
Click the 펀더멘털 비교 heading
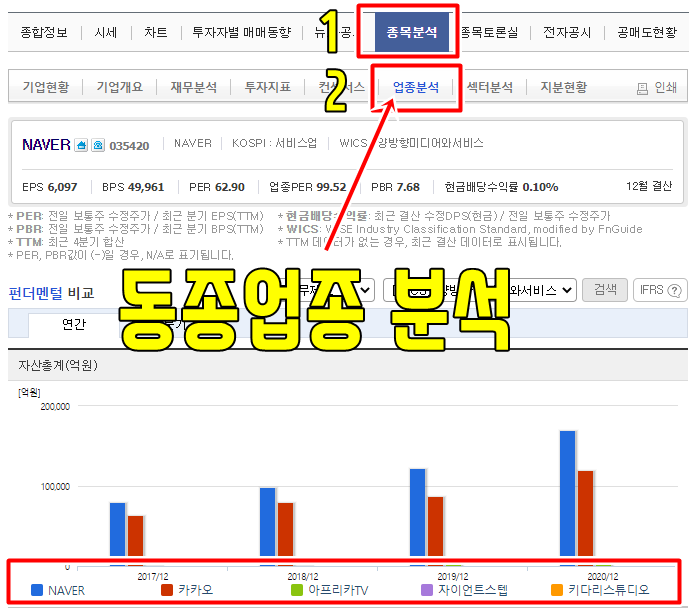pyautogui.click(x=51, y=293)
